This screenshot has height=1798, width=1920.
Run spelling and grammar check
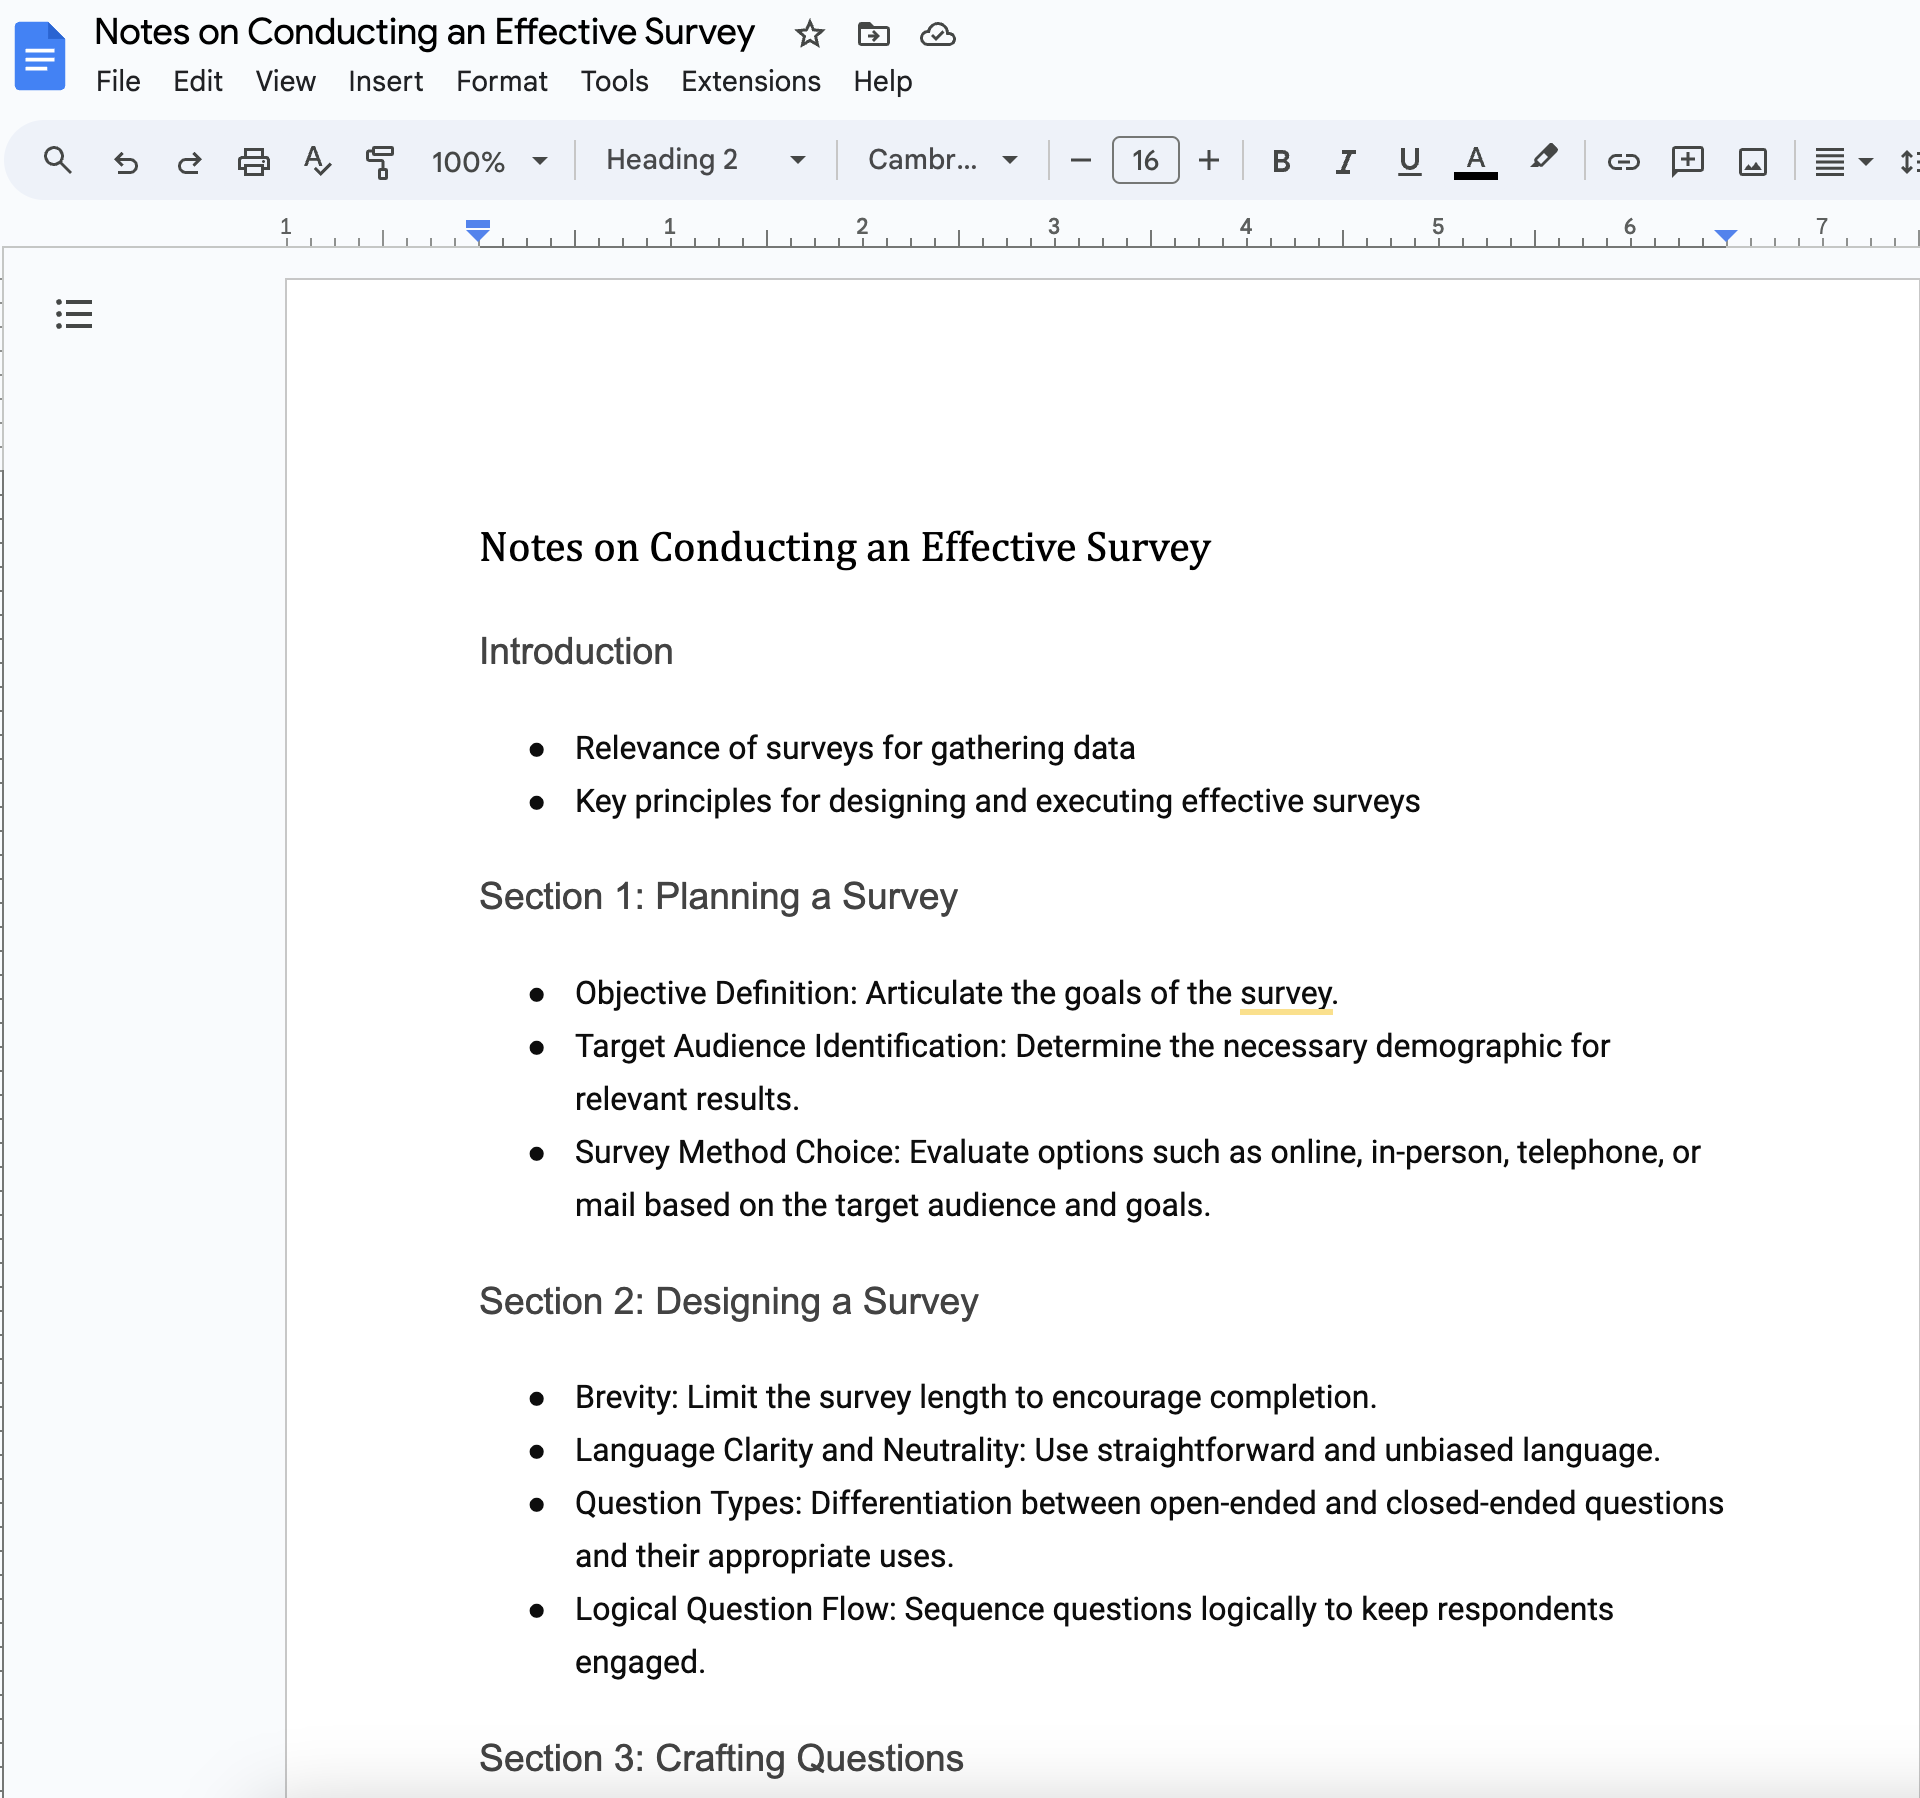click(317, 161)
